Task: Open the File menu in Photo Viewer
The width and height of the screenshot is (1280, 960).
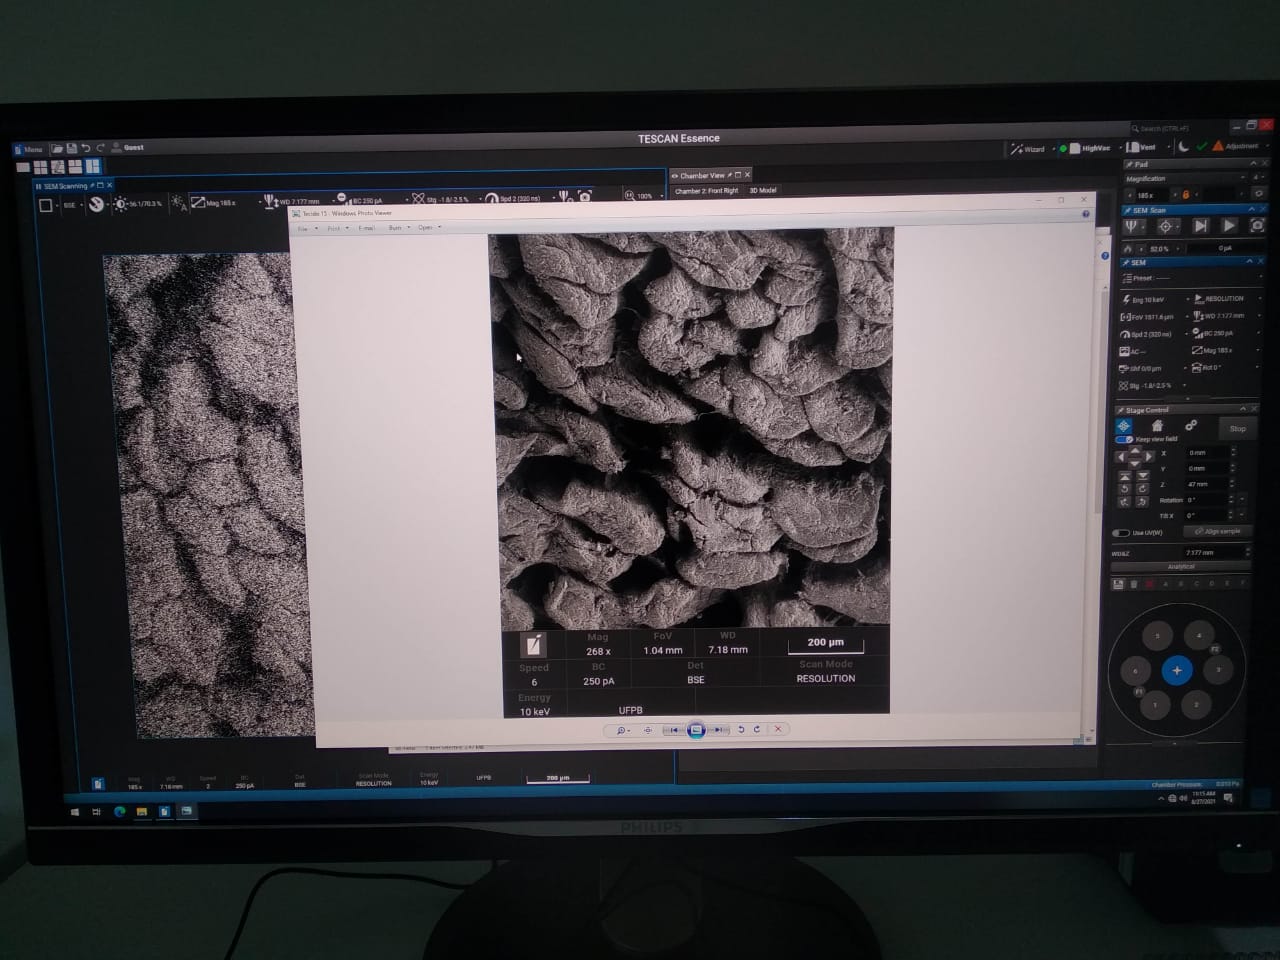Action: coord(305,228)
